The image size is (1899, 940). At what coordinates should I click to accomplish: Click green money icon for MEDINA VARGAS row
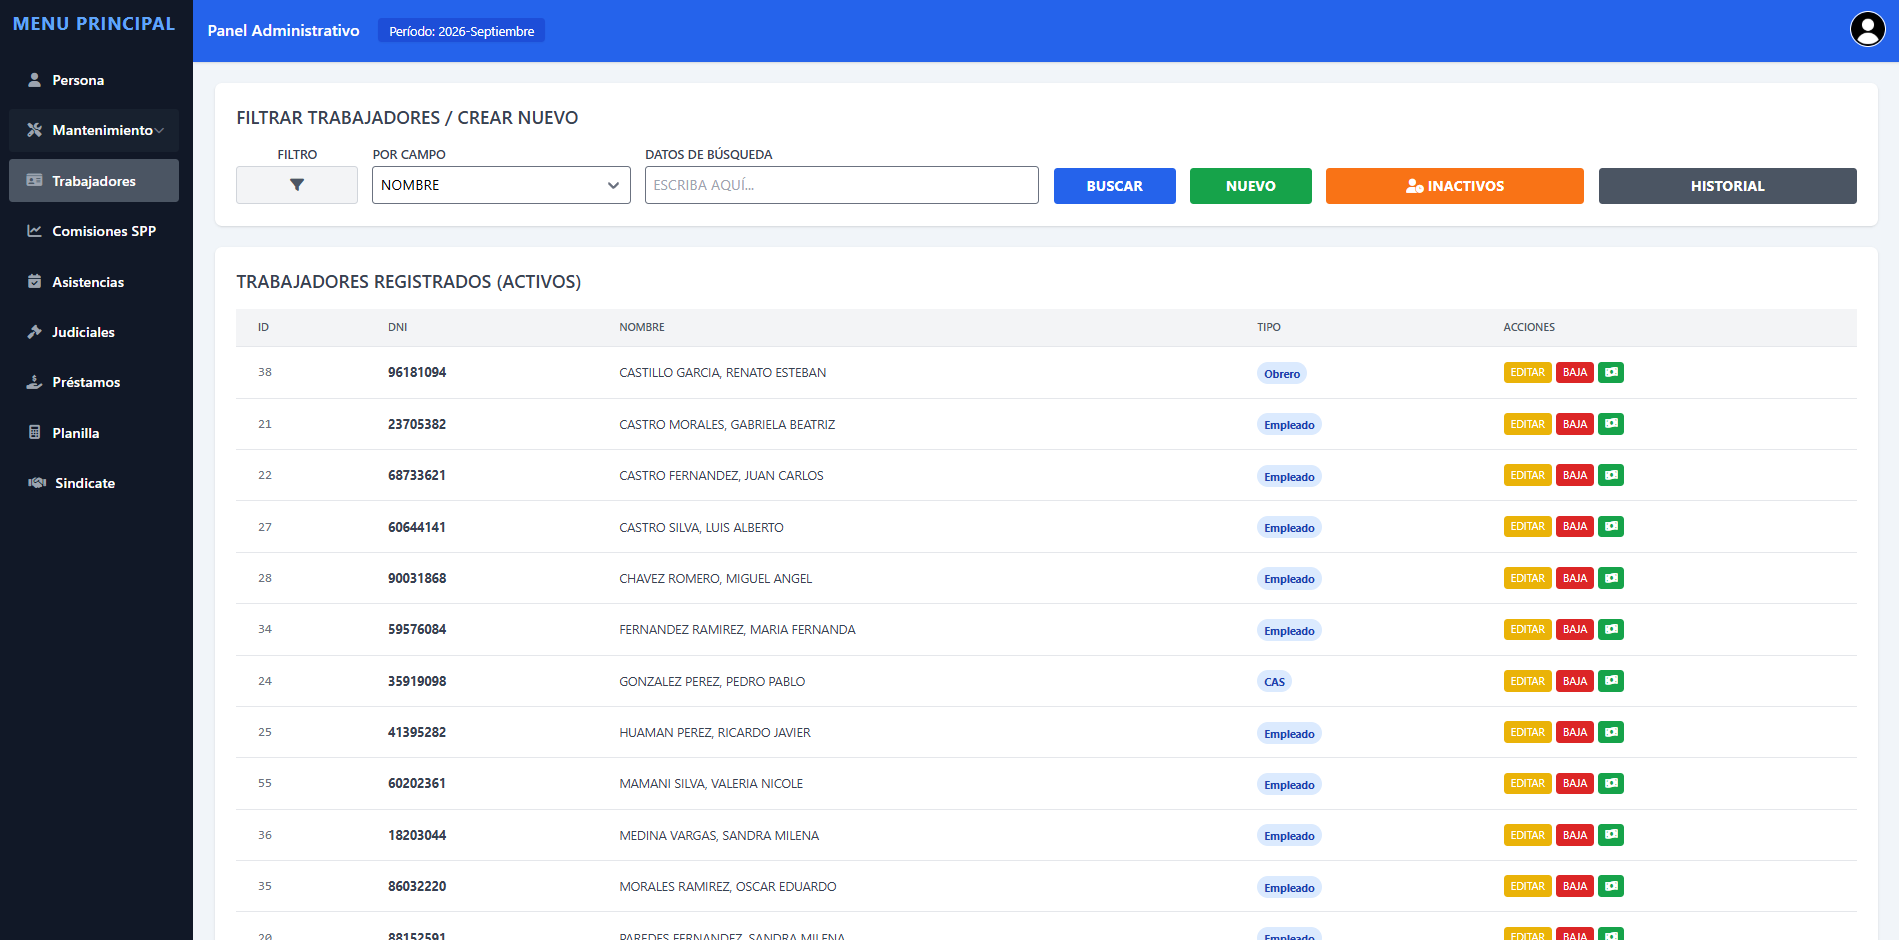tap(1611, 835)
